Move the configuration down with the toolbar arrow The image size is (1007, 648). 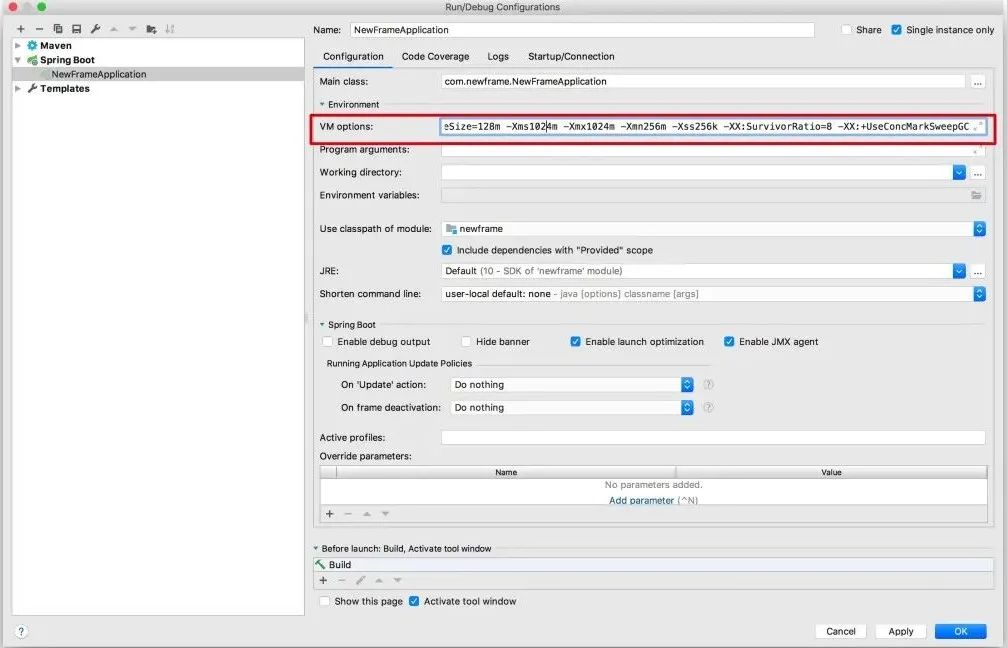coord(132,29)
